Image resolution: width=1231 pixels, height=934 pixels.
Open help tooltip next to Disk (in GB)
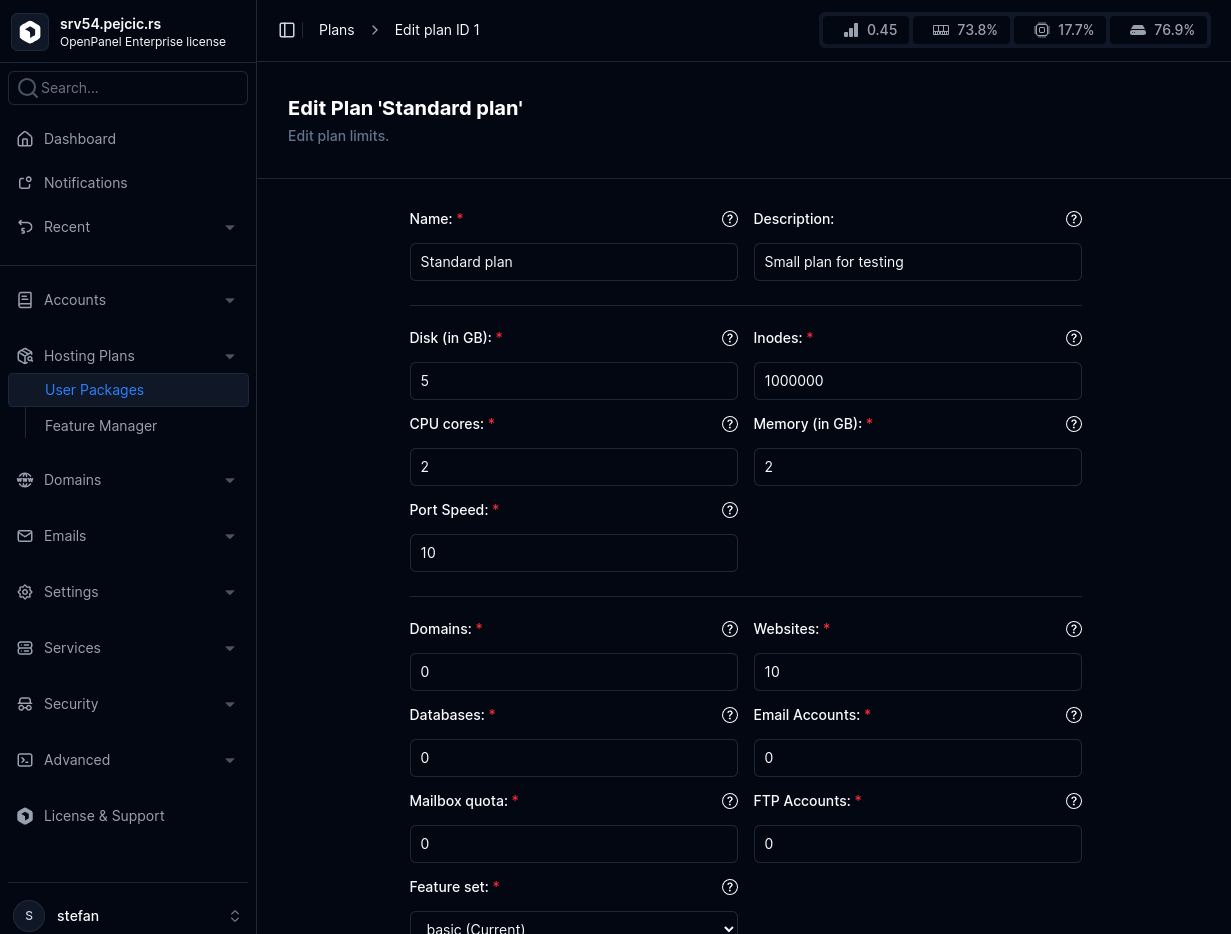[729, 338]
